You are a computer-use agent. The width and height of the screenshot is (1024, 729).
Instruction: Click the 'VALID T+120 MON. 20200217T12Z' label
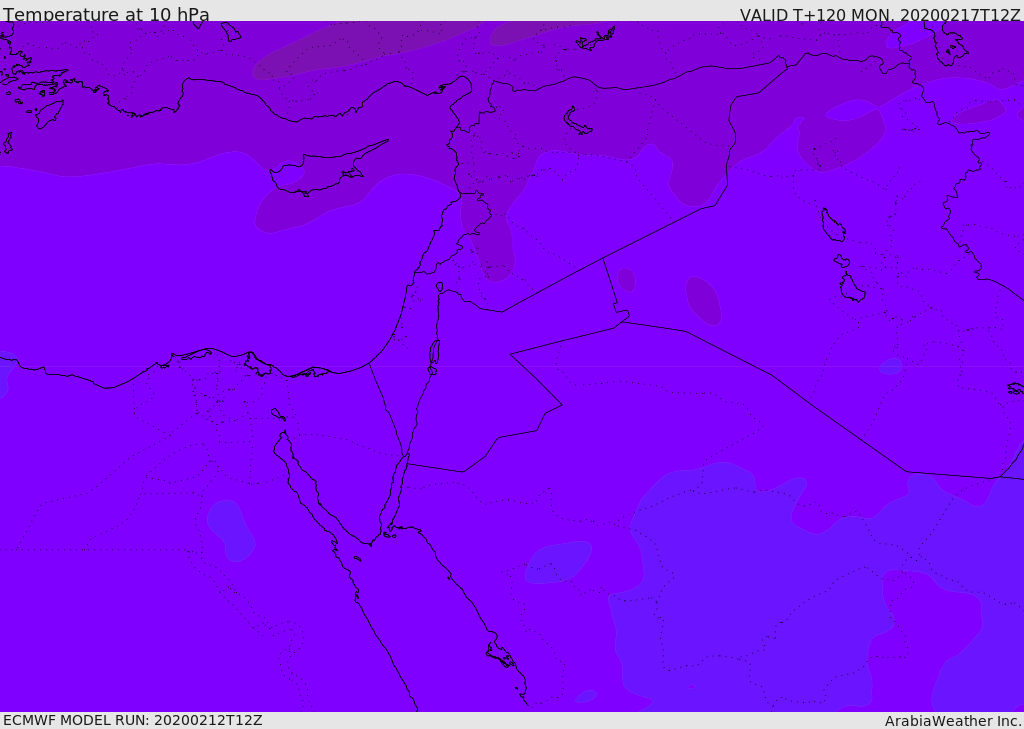880,15
